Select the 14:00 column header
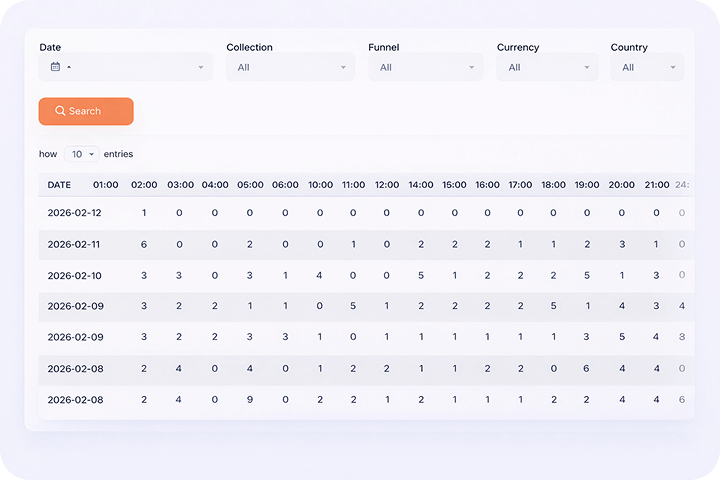The height and width of the screenshot is (480, 720). coord(421,185)
